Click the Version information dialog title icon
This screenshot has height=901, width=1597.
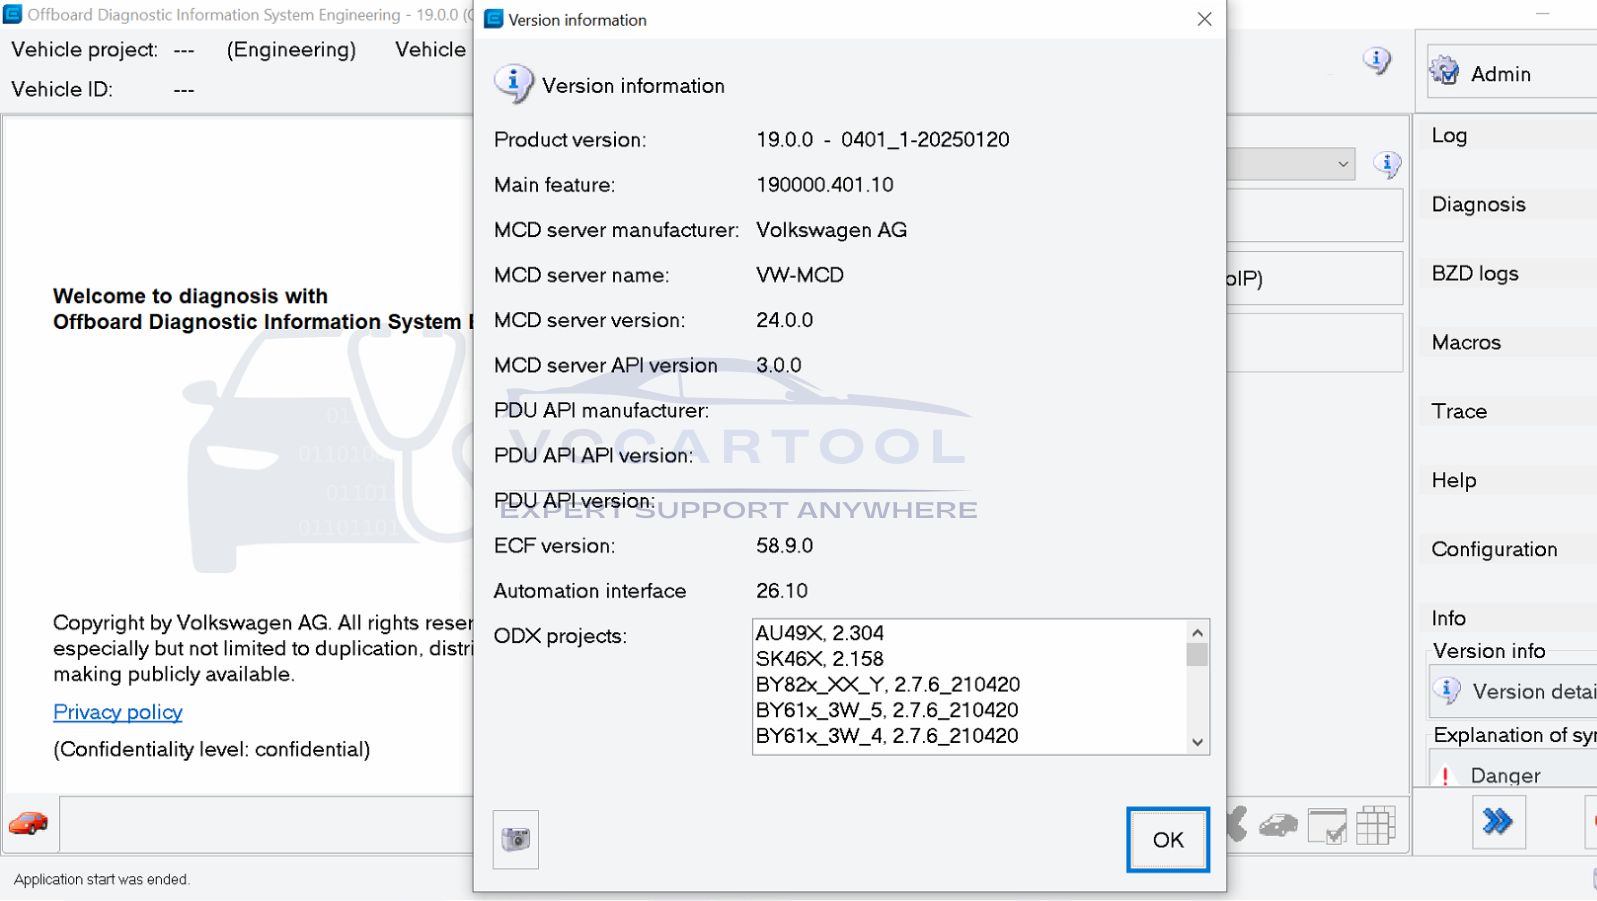point(493,19)
